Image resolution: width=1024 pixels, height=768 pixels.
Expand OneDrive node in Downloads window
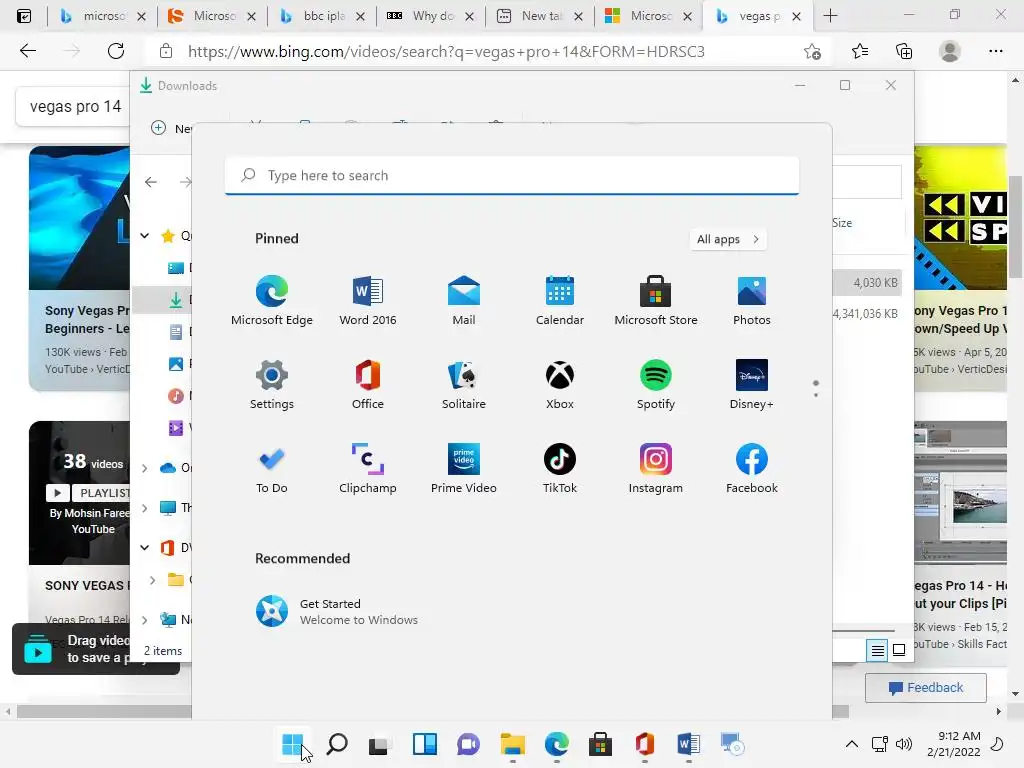145,468
